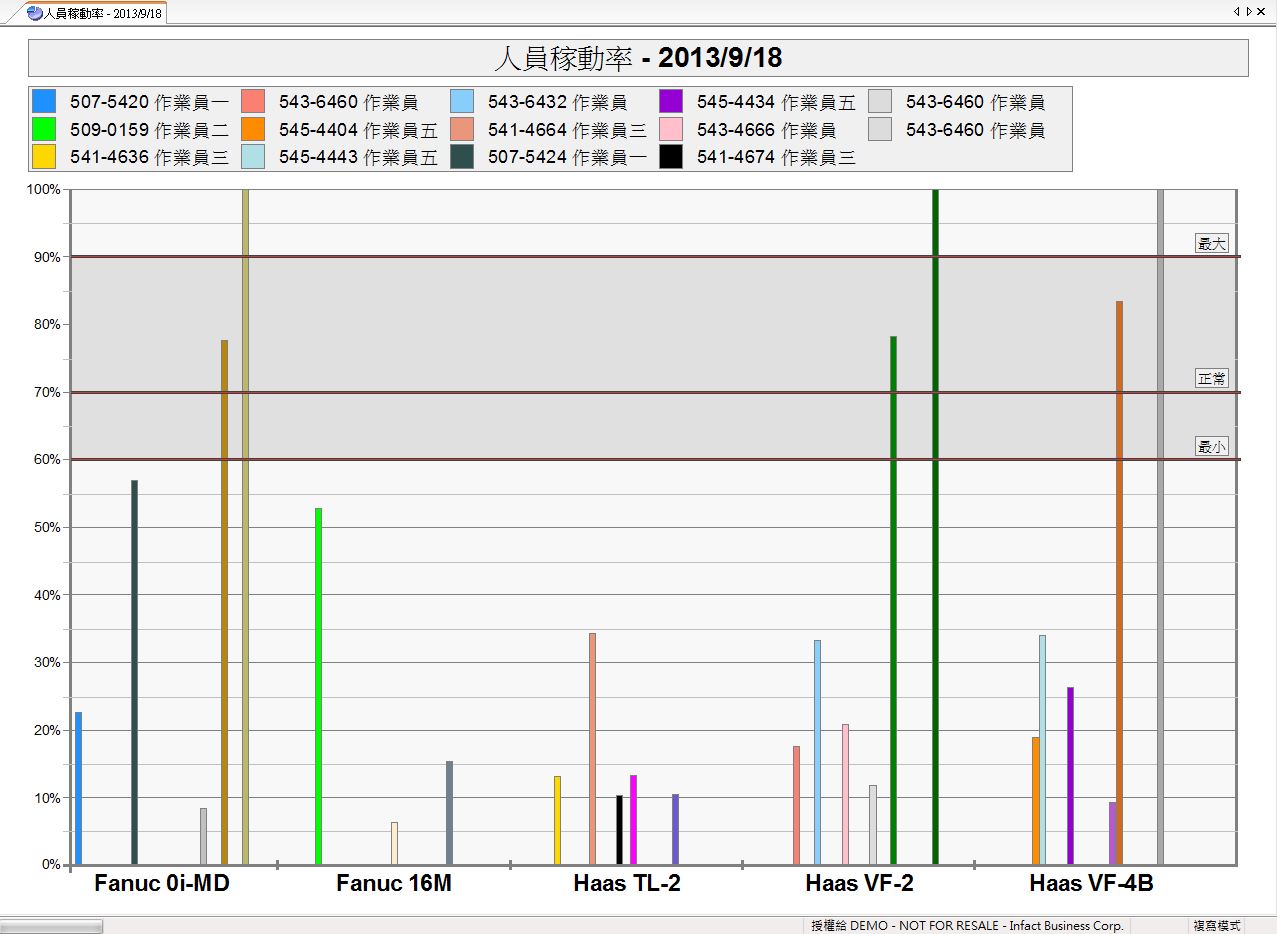The width and height of the screenshot is (1277, 934).
Task: Click the 100% y-axis label
Action: click(x=46, y=189)
